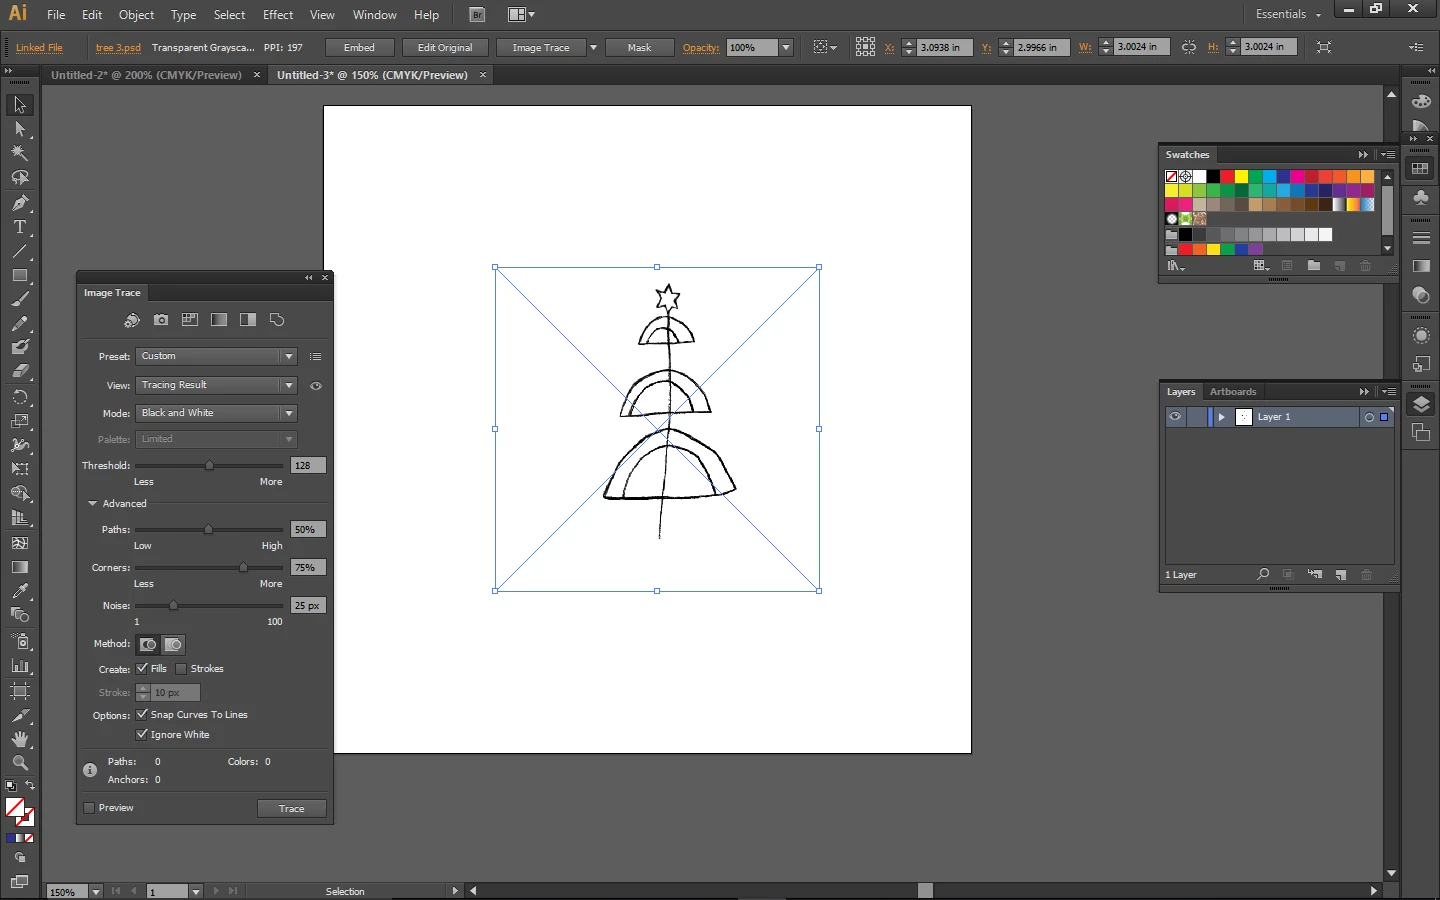Open the Essentials workspace switcher

point(1288,15)
